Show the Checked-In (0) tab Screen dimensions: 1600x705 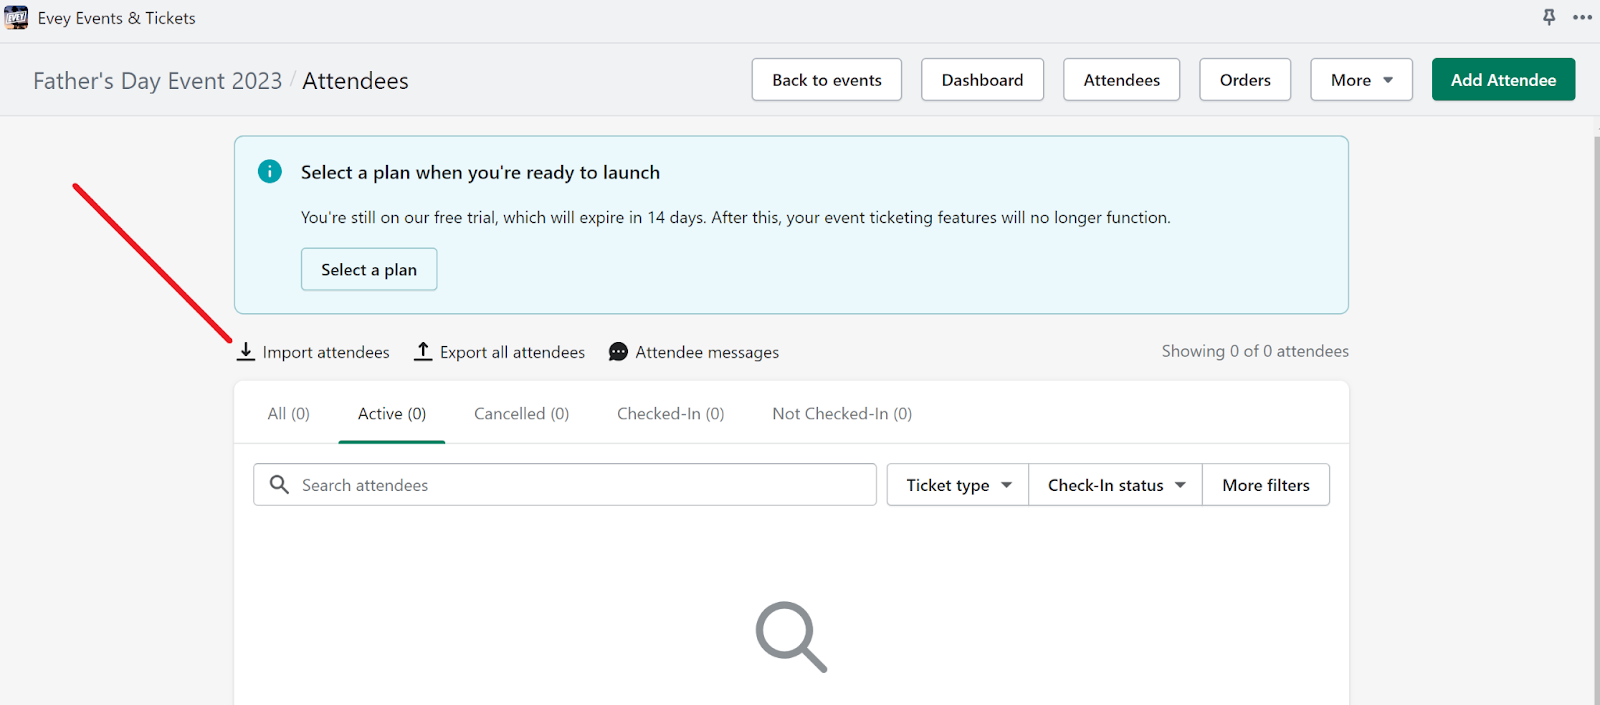click(670, 414)
